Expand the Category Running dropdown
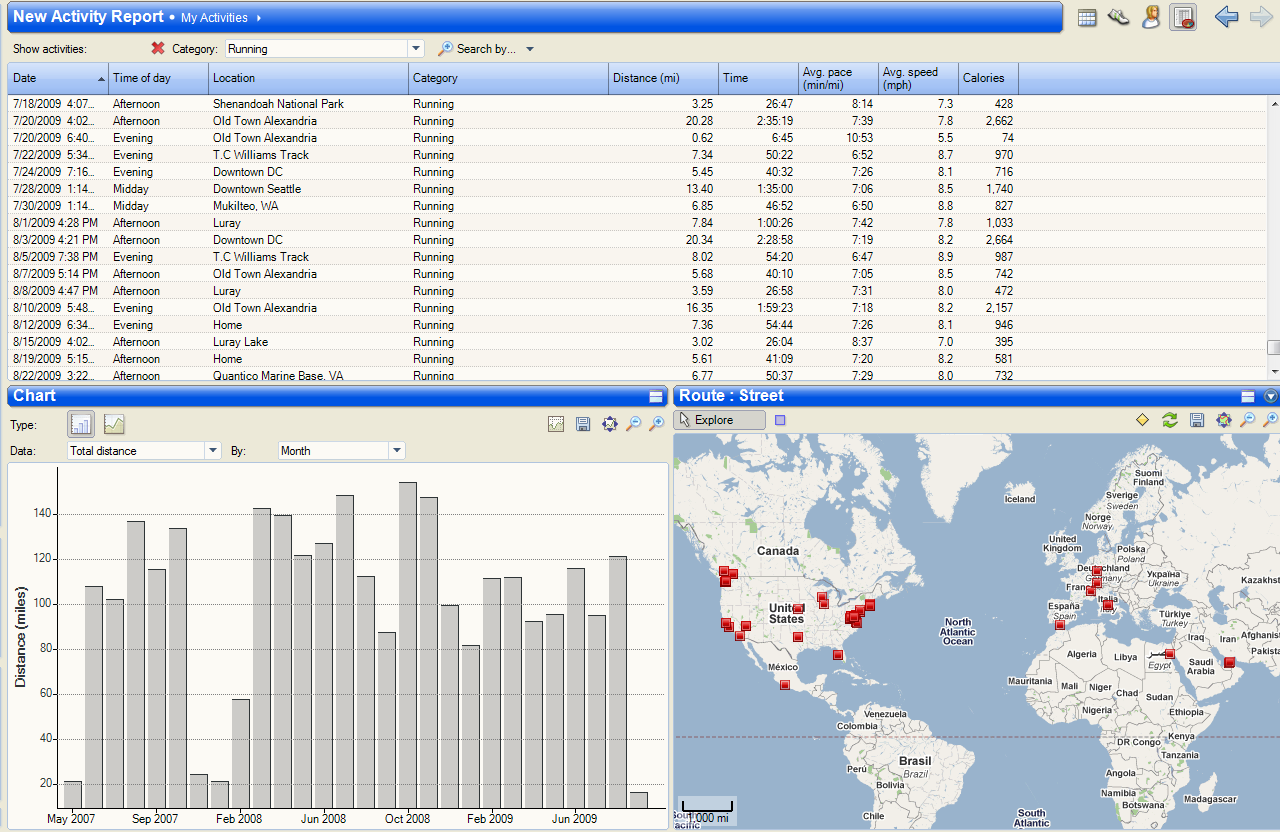Viewport: 1280px width, 832px height. point(416,48)
